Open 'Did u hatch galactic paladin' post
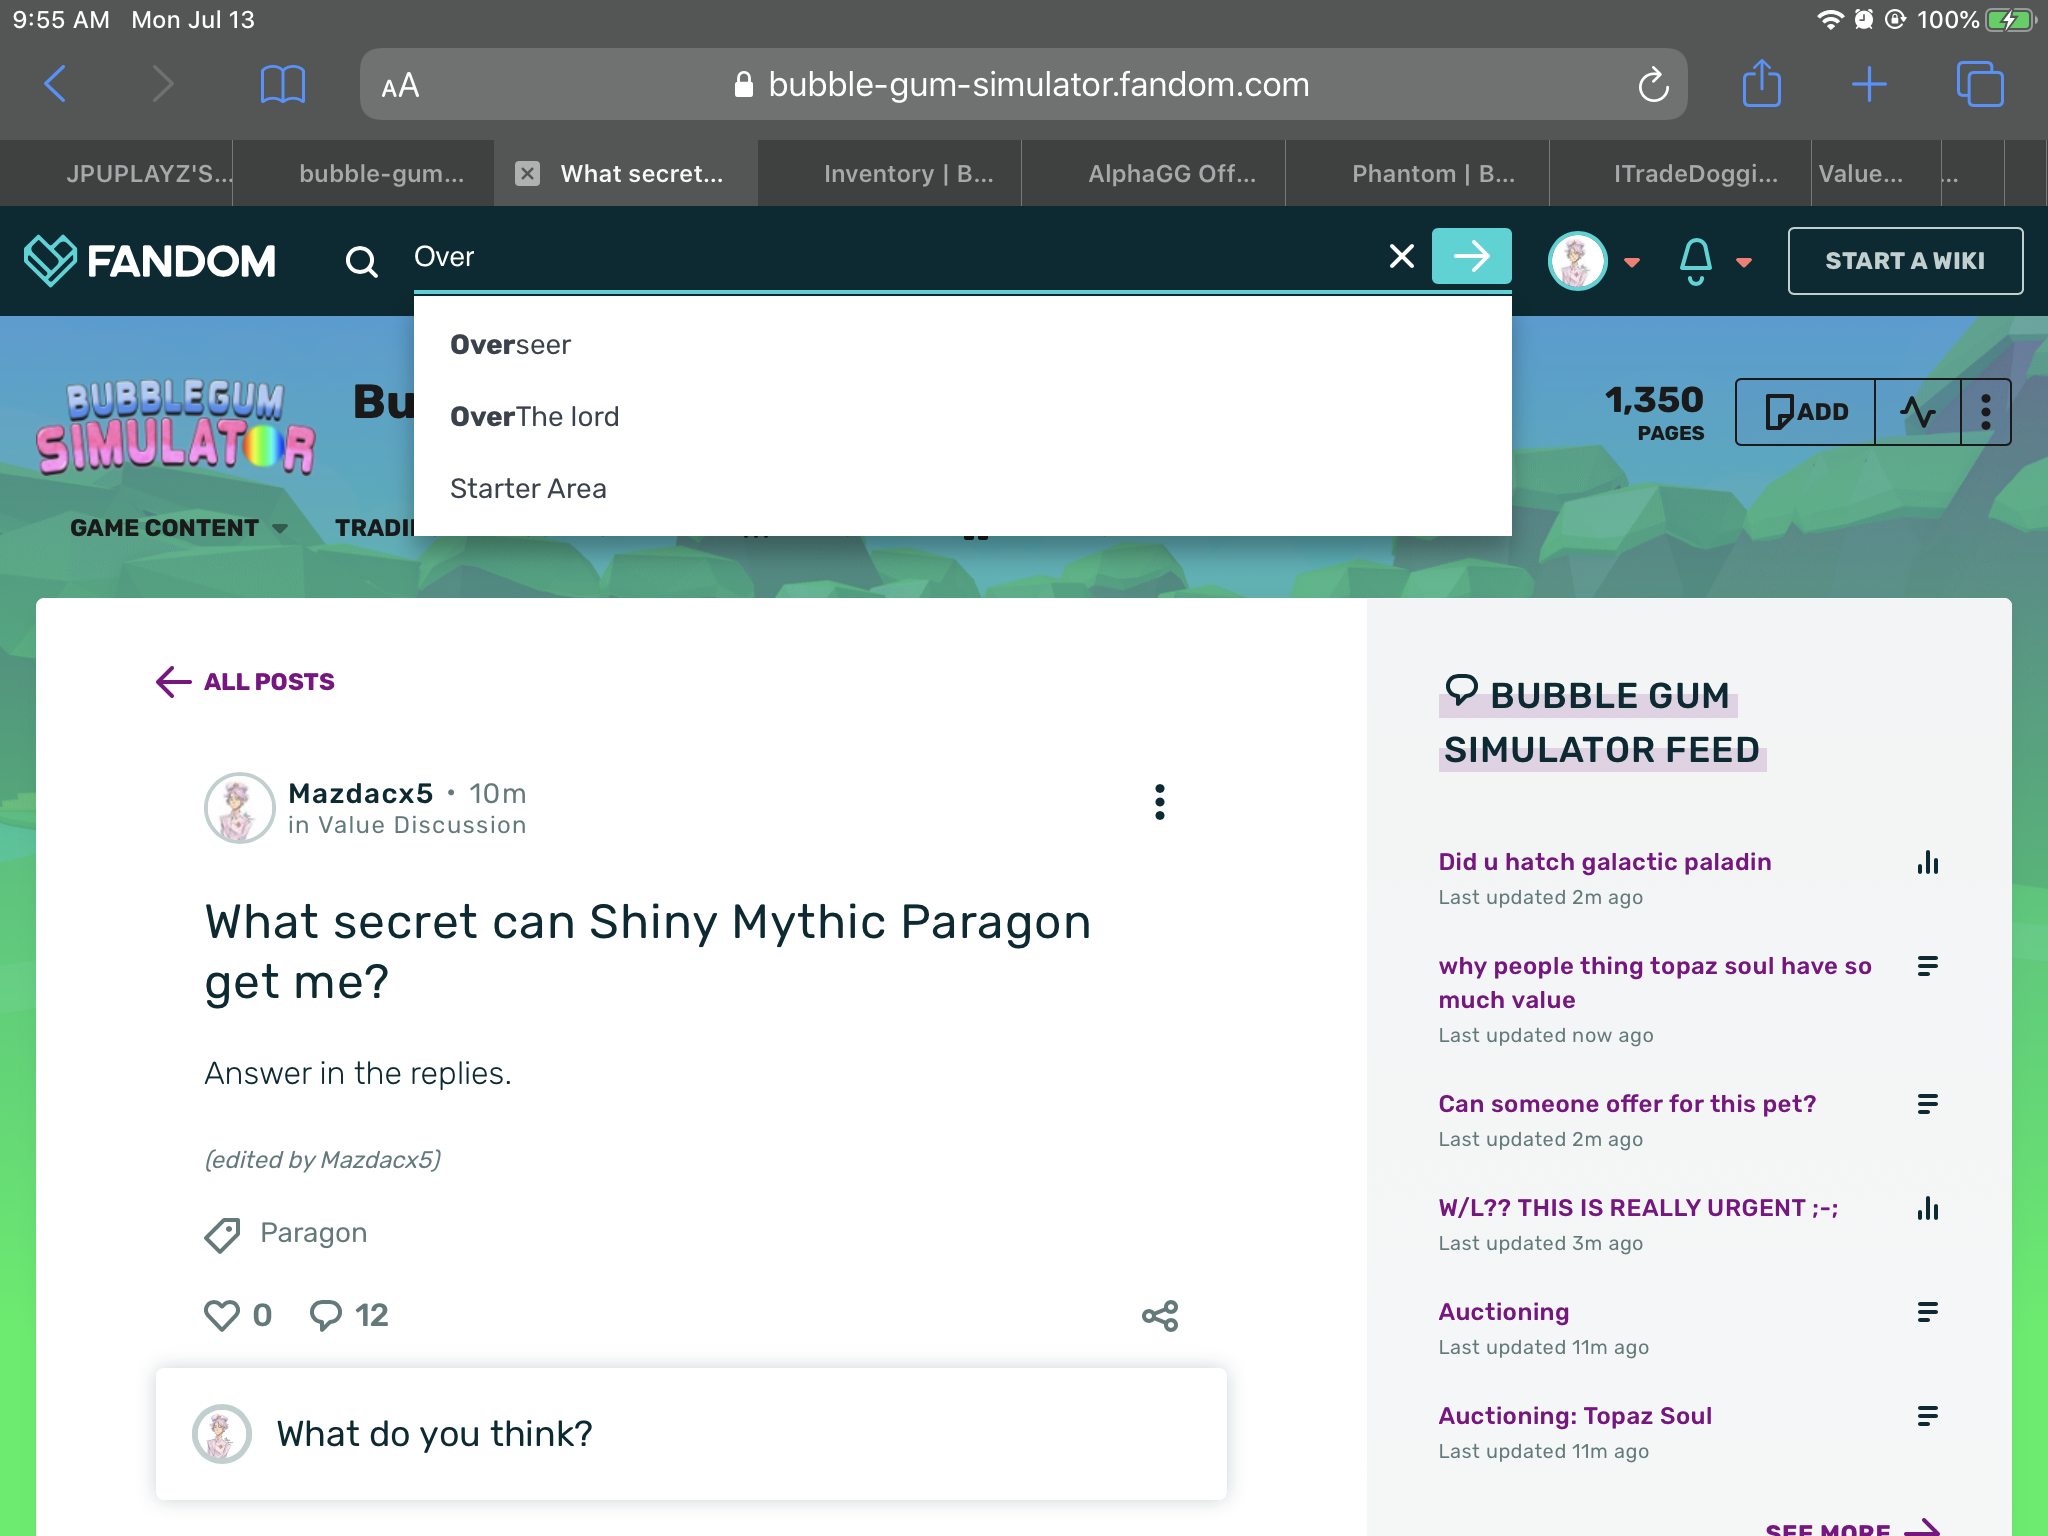2048x1536 pixels. click(x=1604, y=862)
